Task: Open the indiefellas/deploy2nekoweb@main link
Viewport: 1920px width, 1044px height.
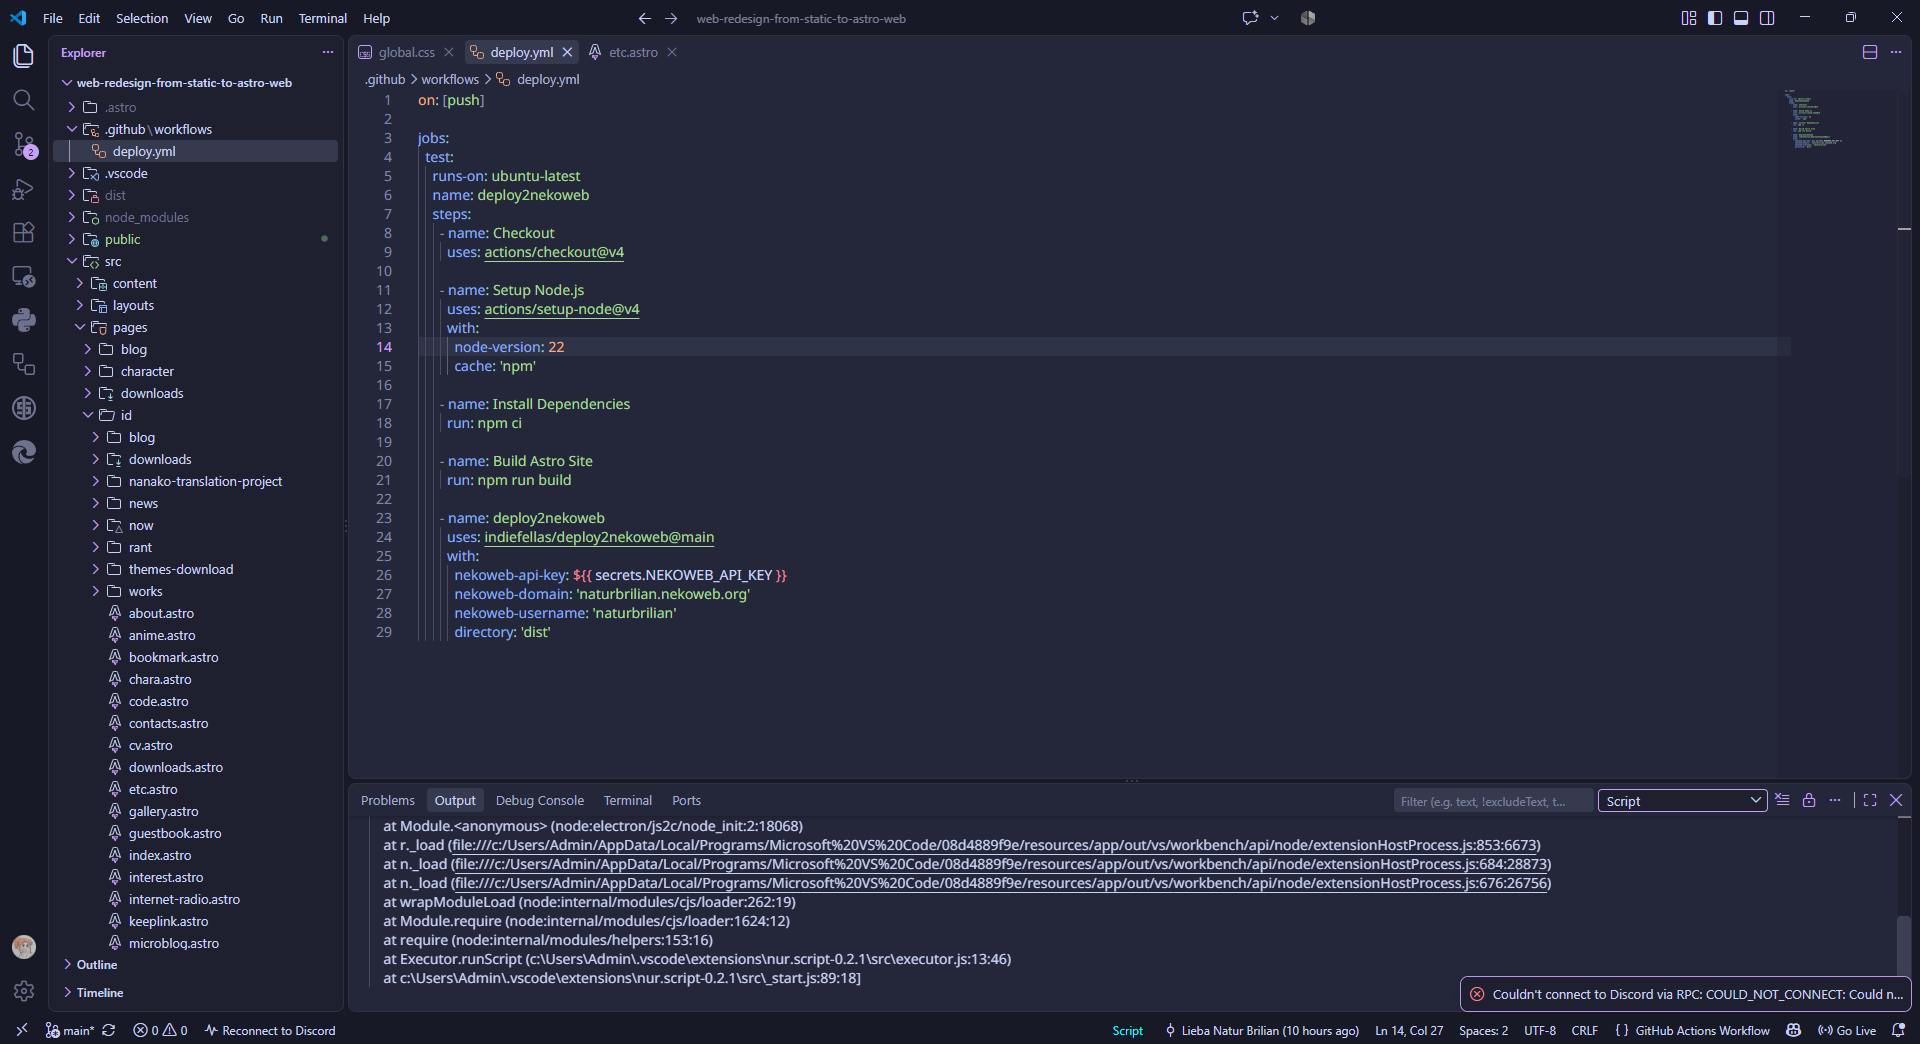Action: click(x=599, y=537)
